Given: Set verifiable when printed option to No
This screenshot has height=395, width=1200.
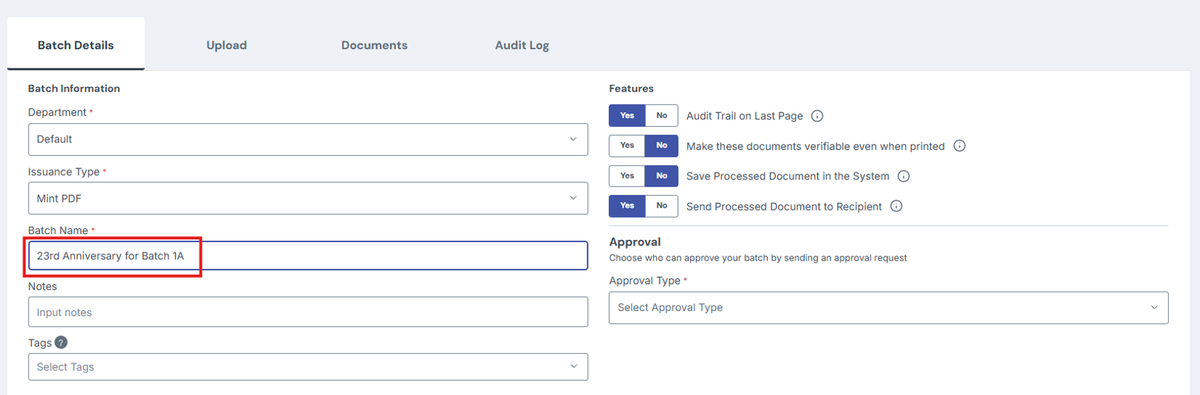Looking at the screenshot, I should (x=661, y=146).
